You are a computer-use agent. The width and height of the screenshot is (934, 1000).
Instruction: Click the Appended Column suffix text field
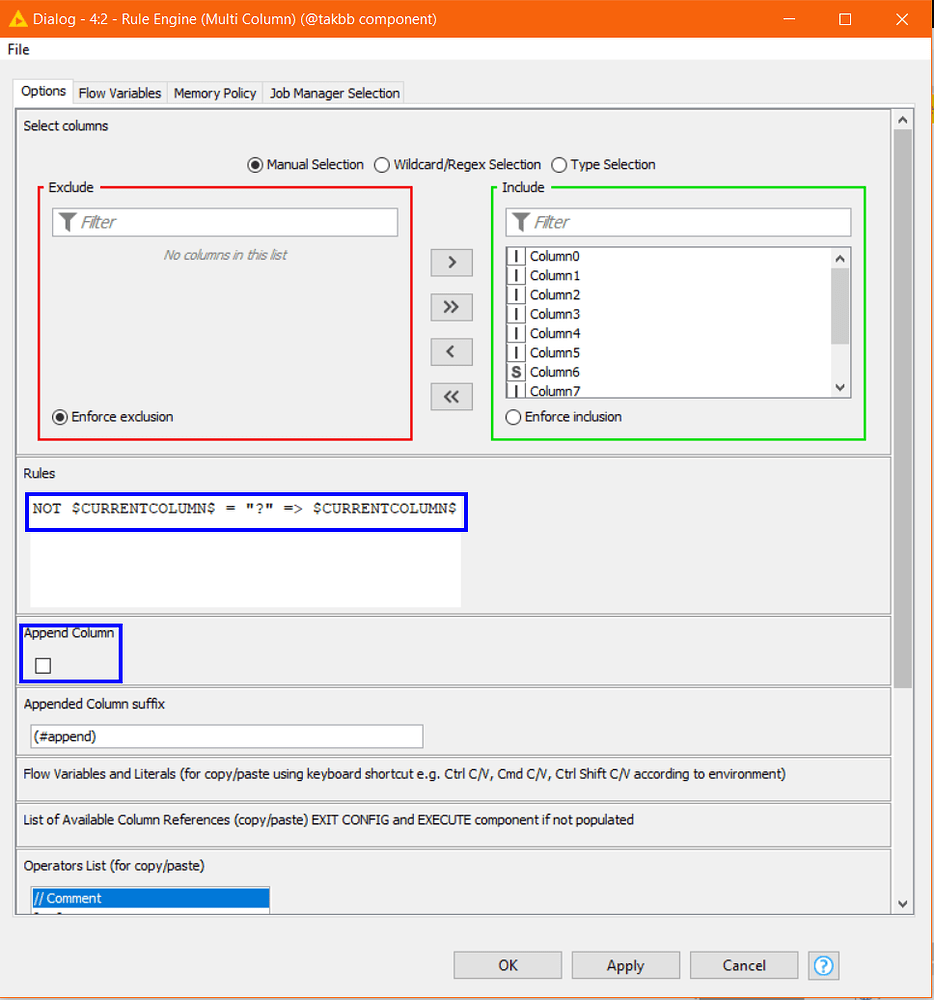(225, 736)
